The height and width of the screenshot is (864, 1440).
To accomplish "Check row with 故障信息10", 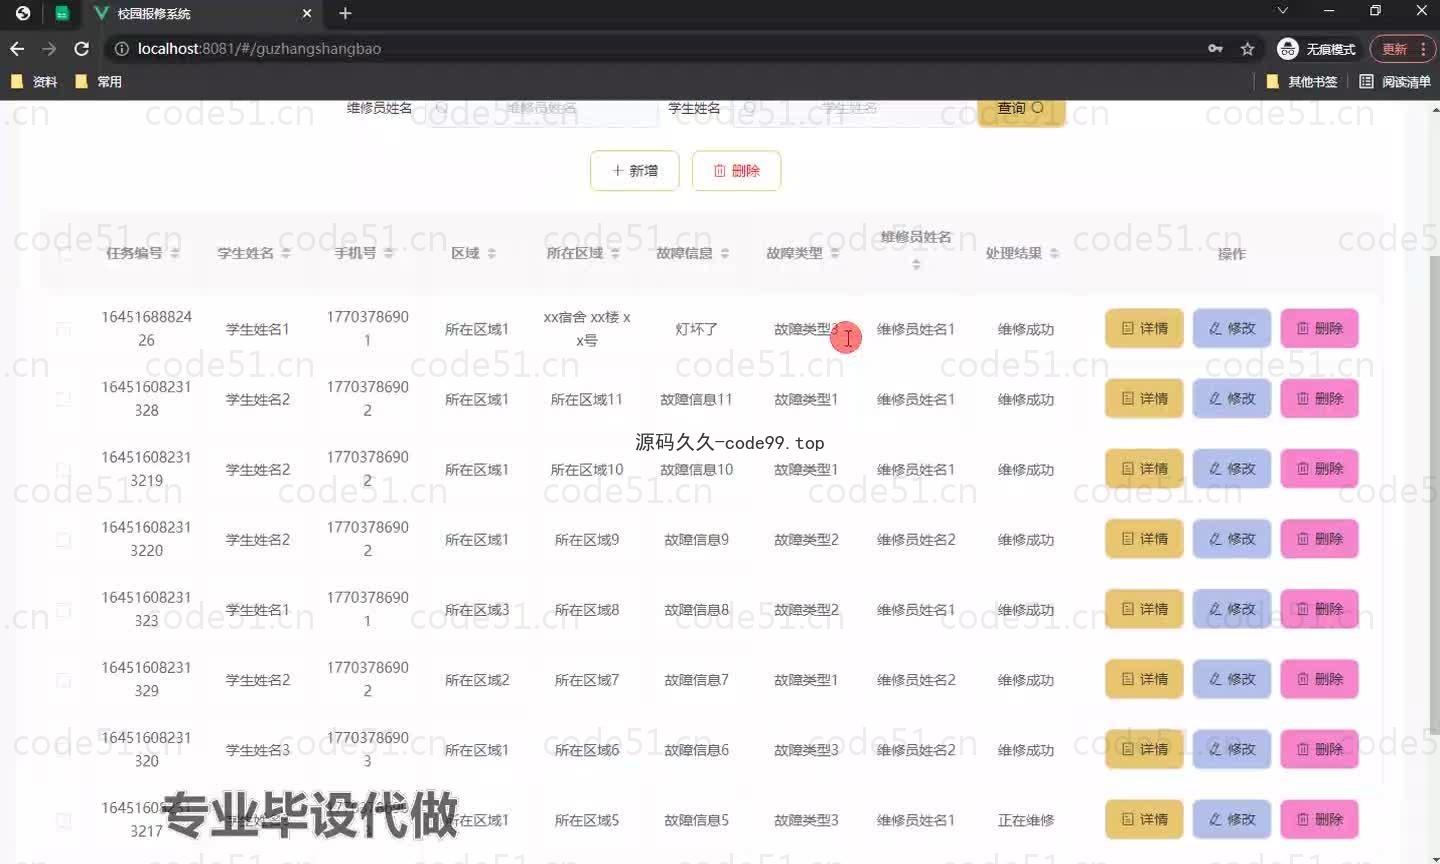I will (x=64, y=469).
